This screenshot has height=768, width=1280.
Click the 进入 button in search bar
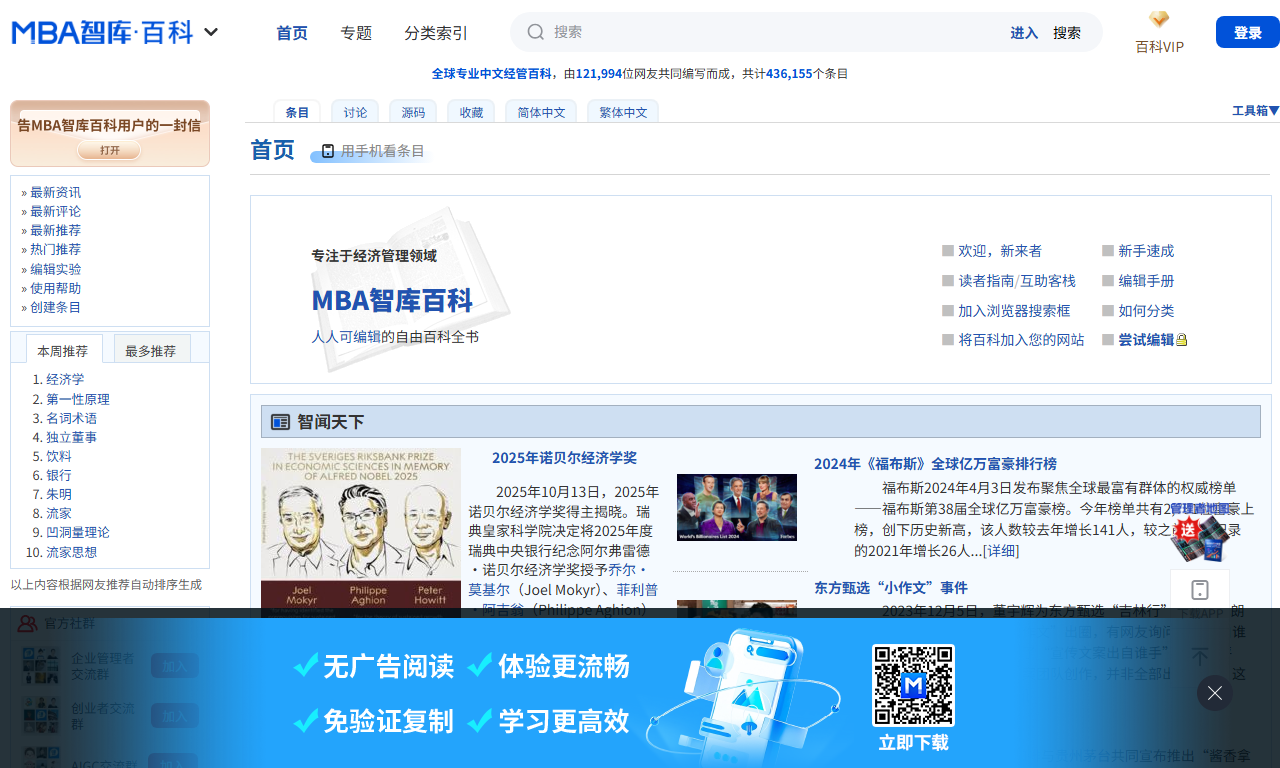pos(1024,33)
